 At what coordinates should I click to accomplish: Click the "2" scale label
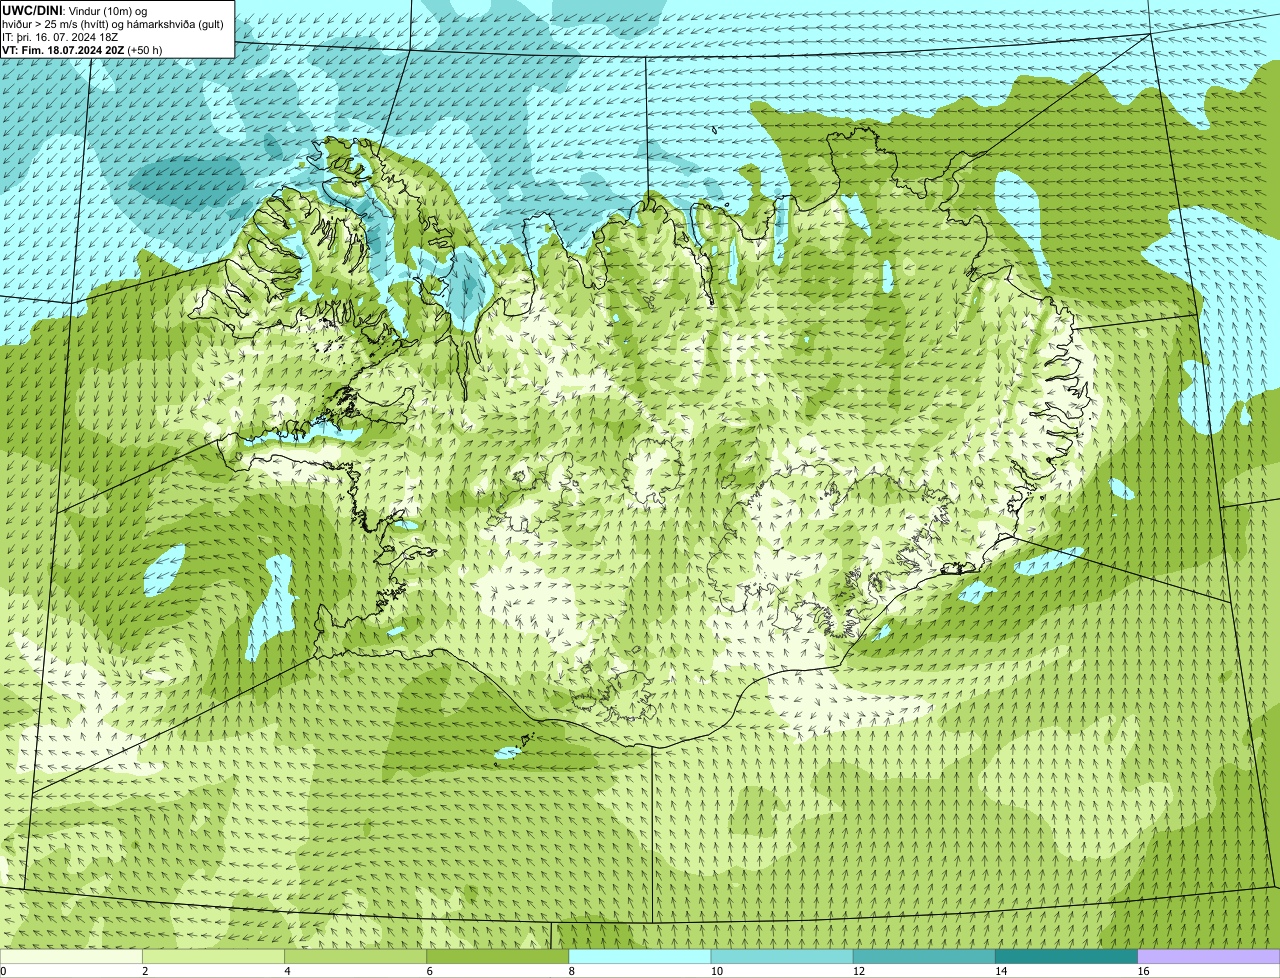pos(145,971)
